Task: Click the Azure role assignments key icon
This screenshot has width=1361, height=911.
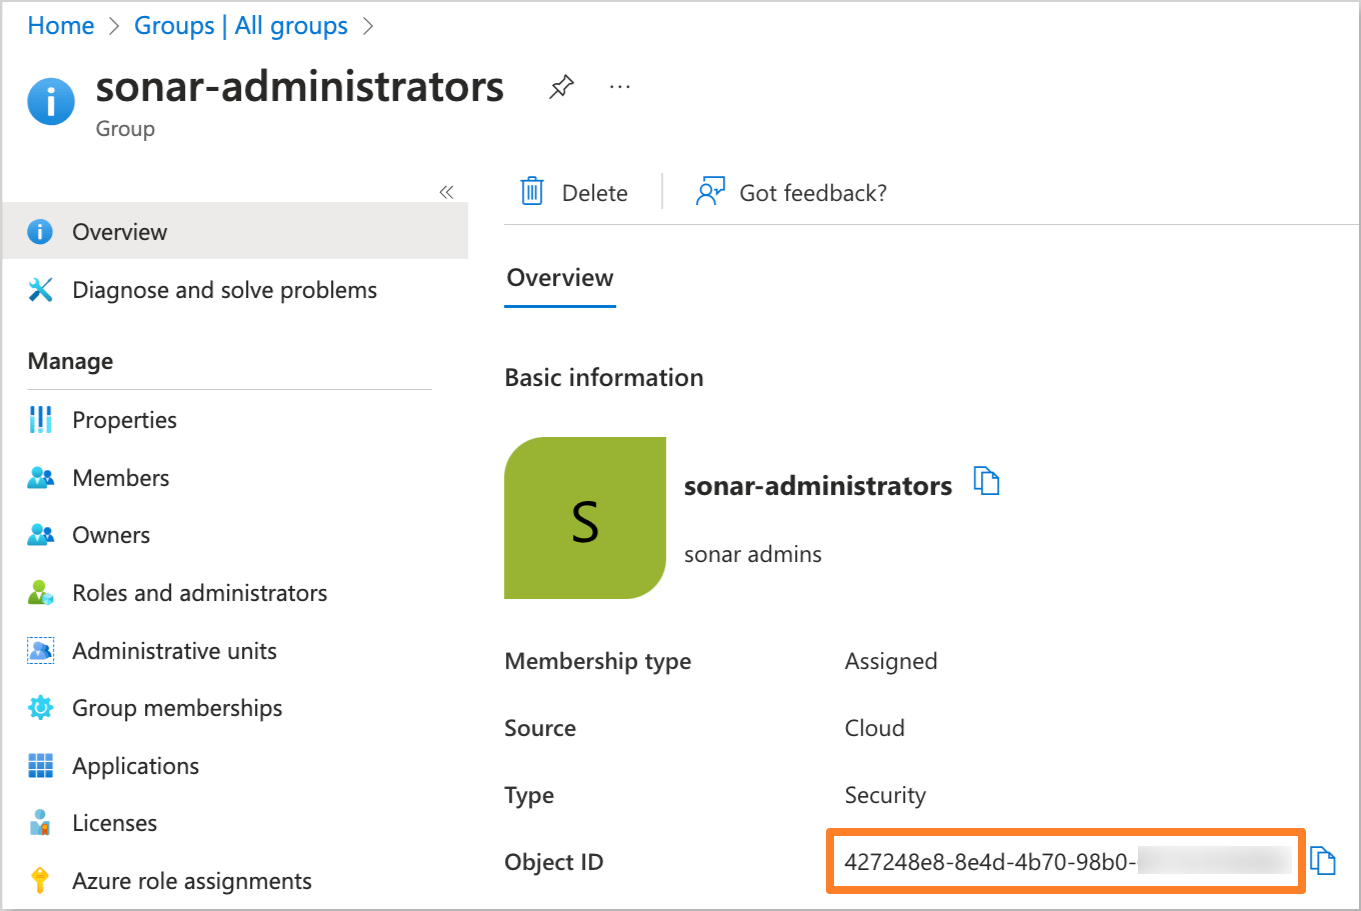Action: pos(40,881)
